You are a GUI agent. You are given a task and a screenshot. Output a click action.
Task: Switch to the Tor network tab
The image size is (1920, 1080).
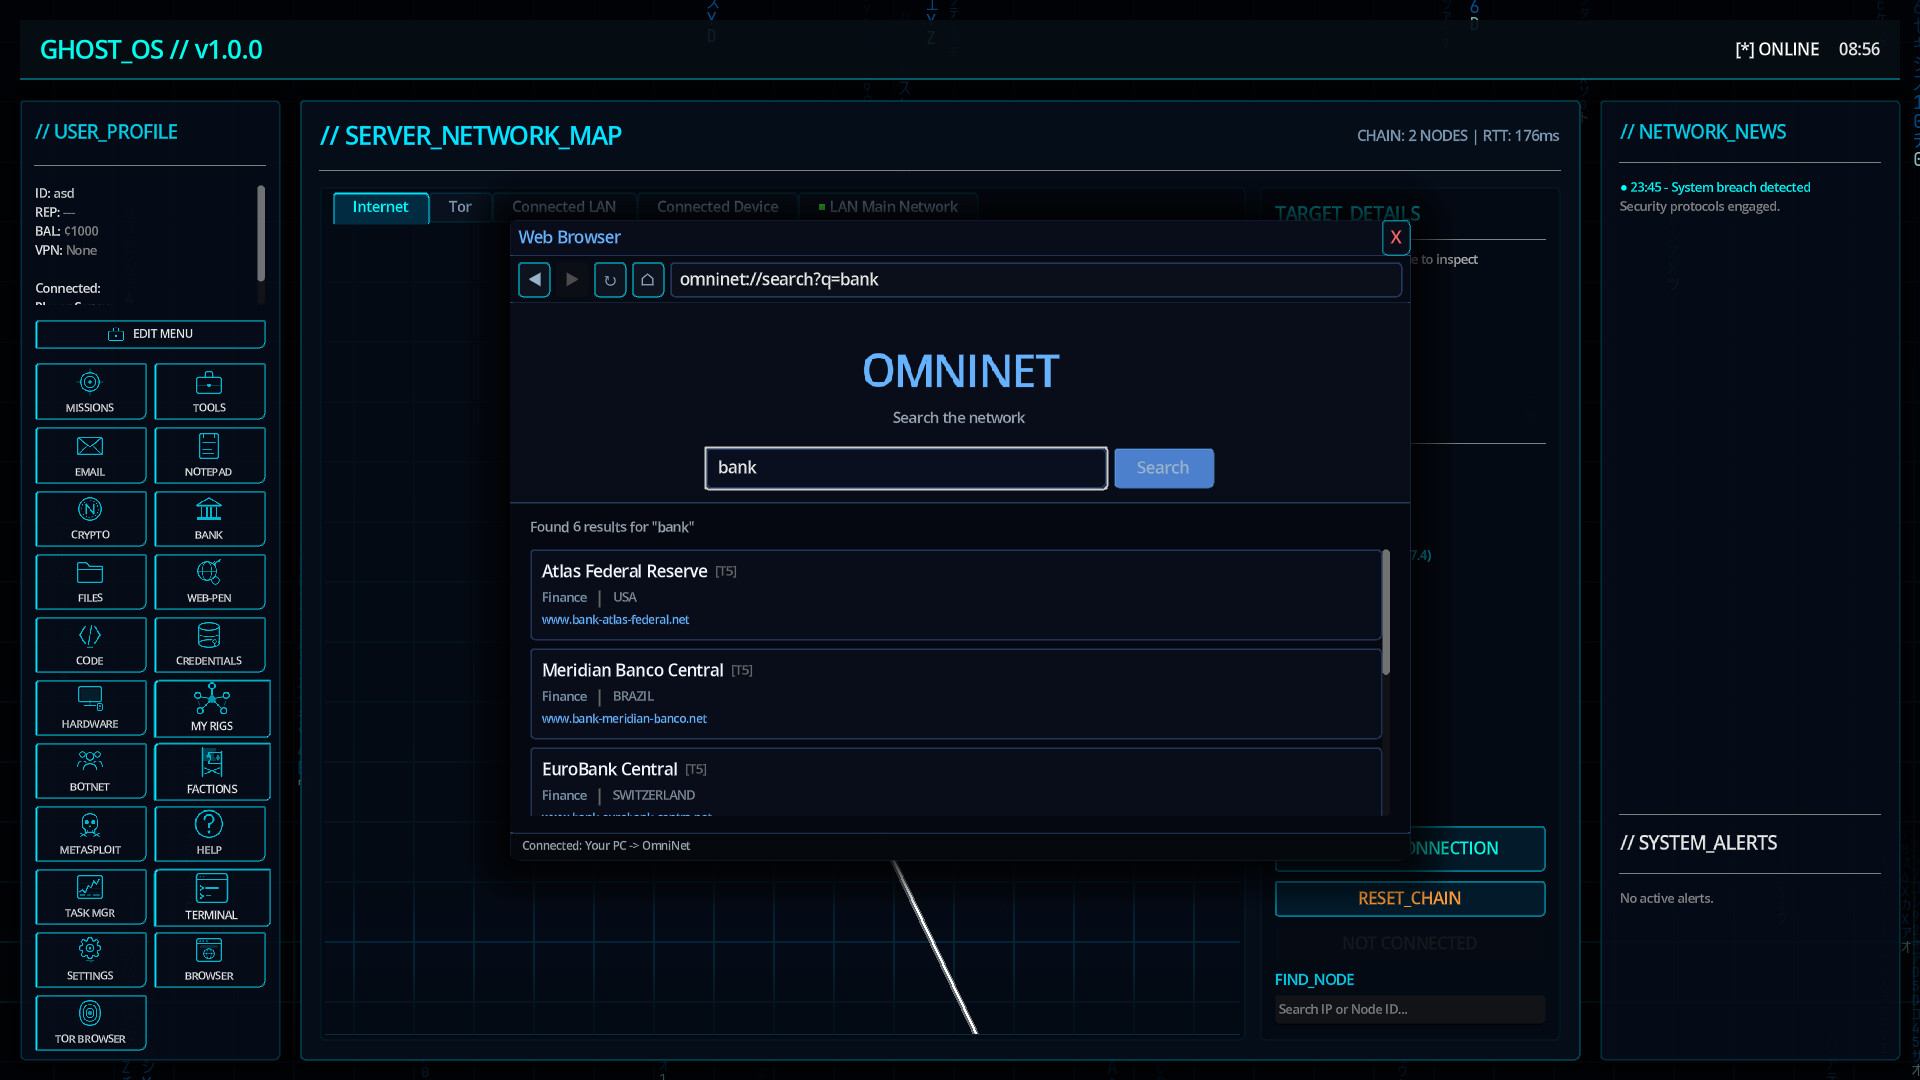tap(459, 207)
